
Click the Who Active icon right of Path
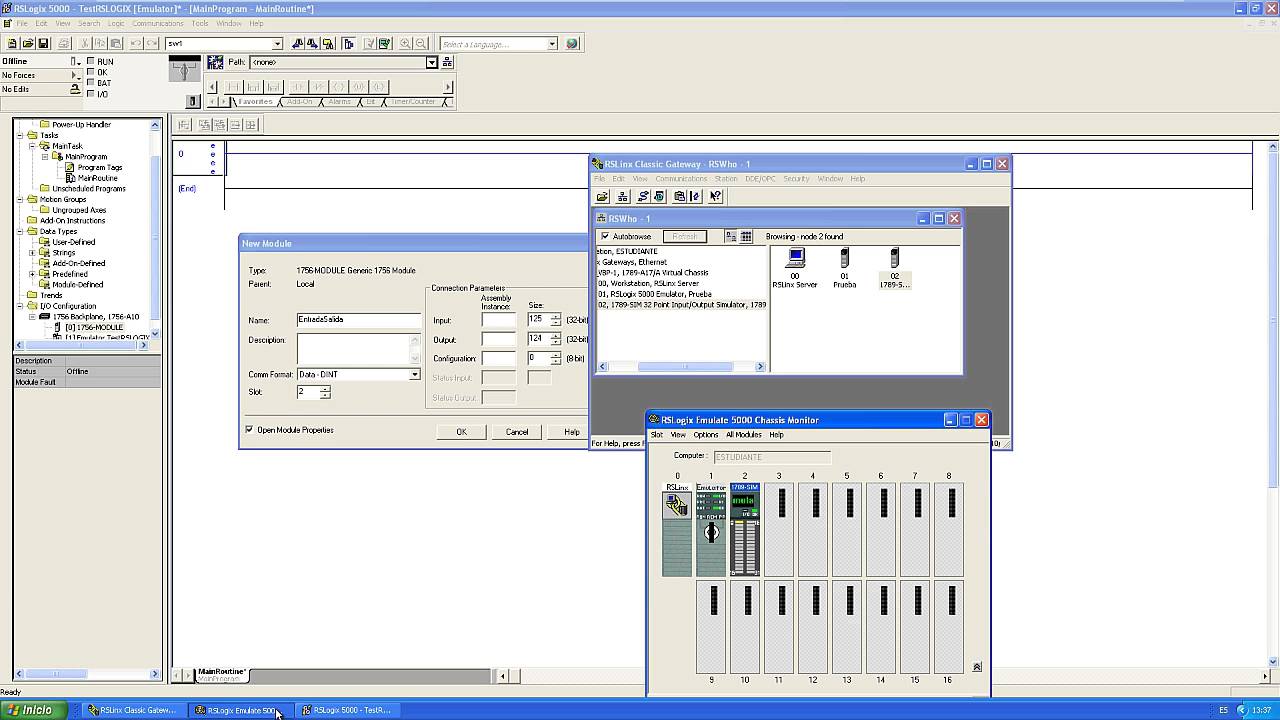pos(447,62)
